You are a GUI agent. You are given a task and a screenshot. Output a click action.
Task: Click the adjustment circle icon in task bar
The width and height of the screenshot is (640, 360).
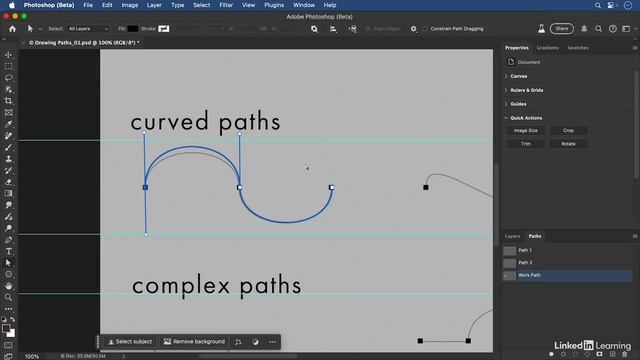[x=256, y=342]
